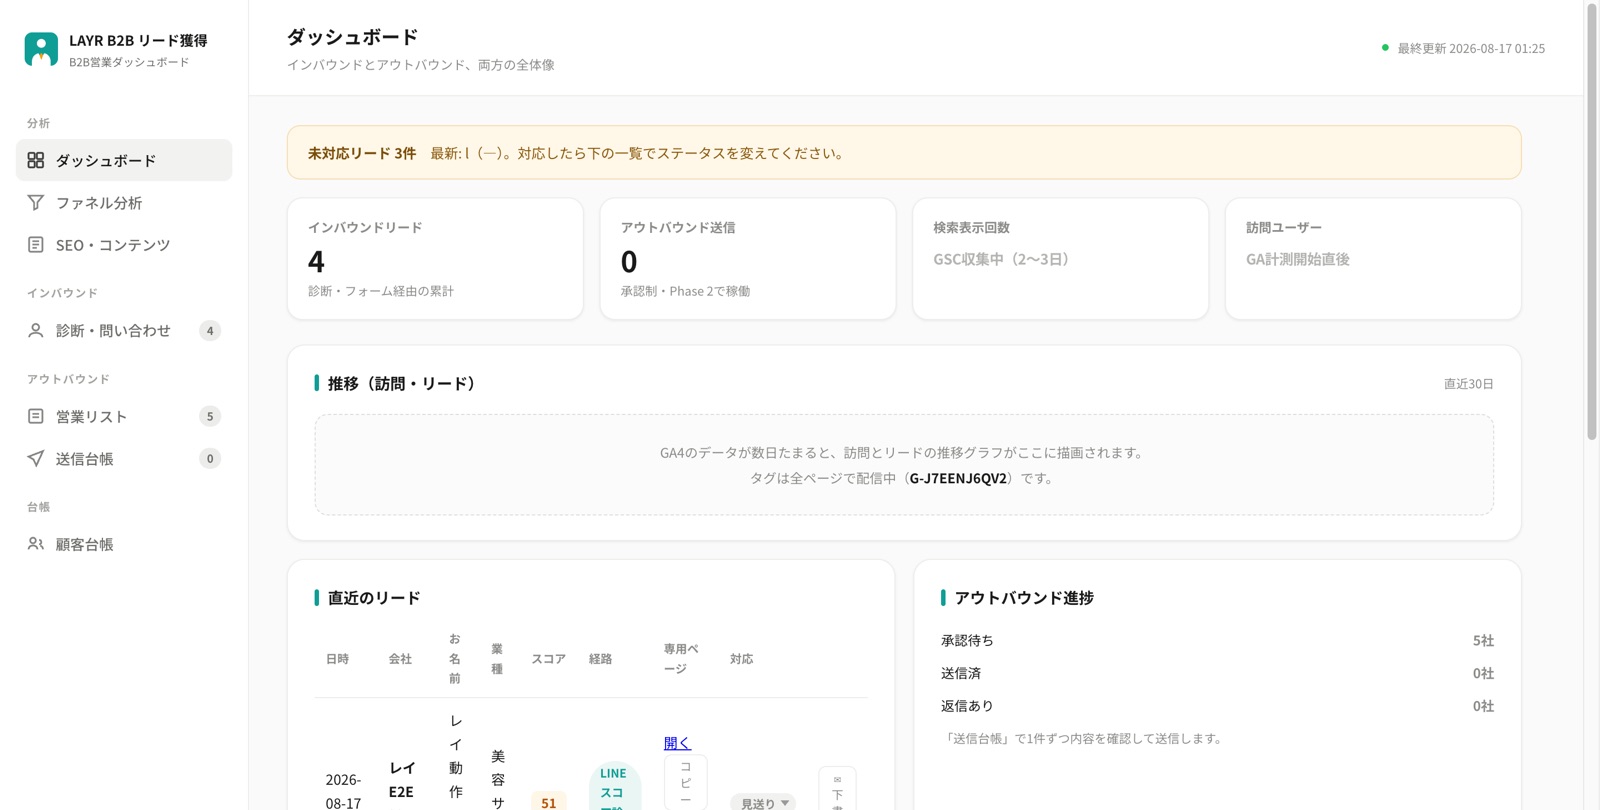Click the アウトバウンド進捗 section heading
Screen dimensions: 1600x810
[1024, 598]
